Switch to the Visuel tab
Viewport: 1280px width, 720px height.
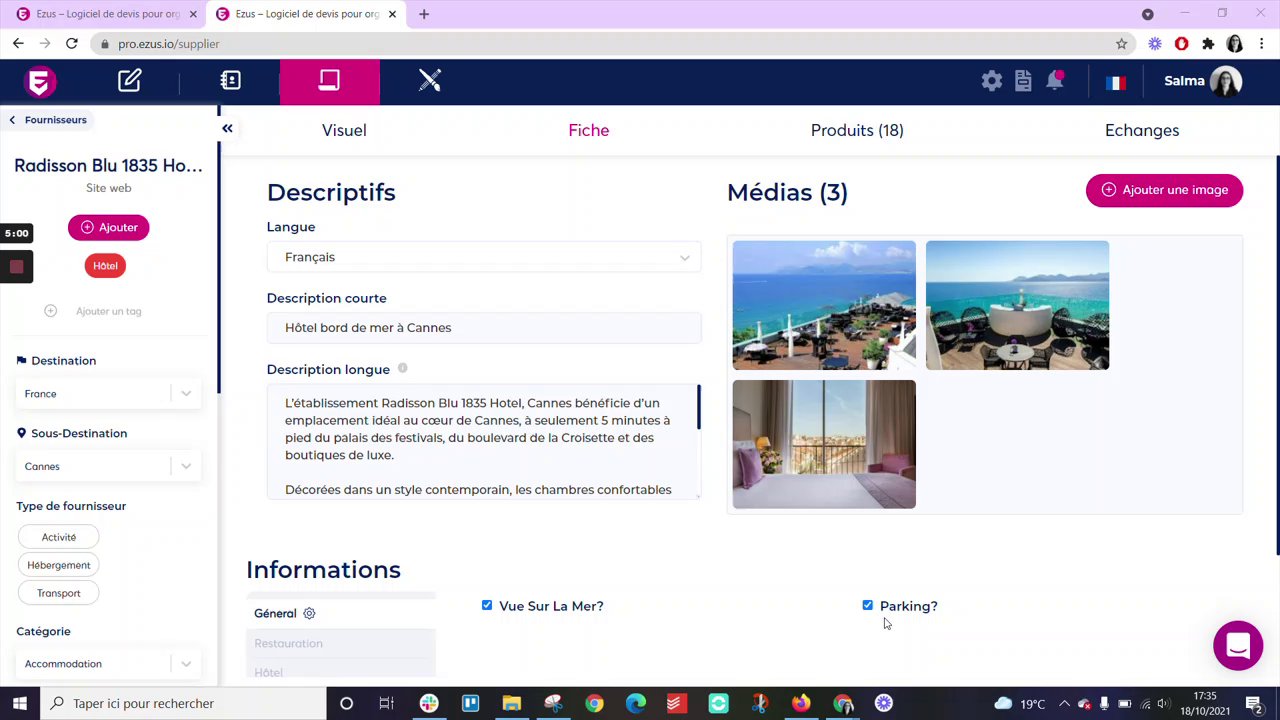[x=344, y=130]
